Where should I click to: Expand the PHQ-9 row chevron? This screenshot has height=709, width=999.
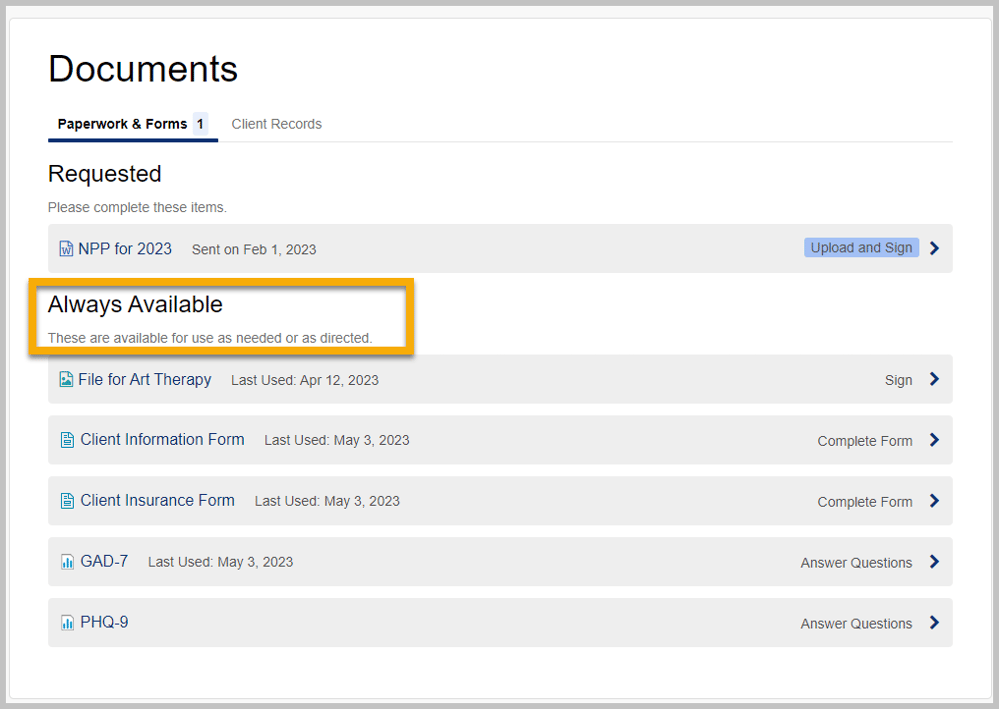tap(934, 622)
